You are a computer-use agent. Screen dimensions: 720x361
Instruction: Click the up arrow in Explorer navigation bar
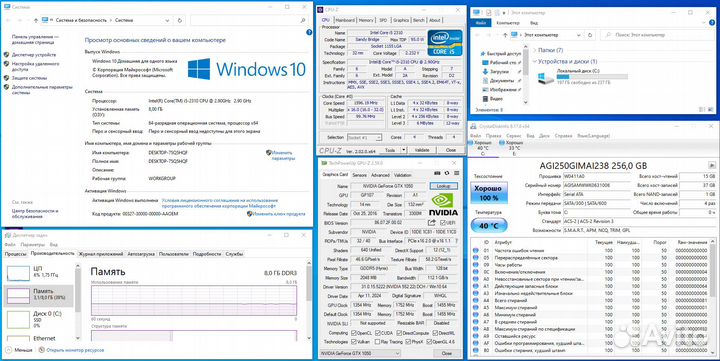coord(505,35)
